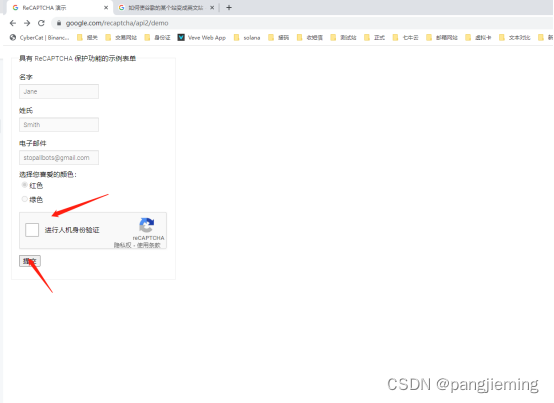The image size is (554, 403).
Task: Click the padlock icon in the address bar
Action: 59,23
